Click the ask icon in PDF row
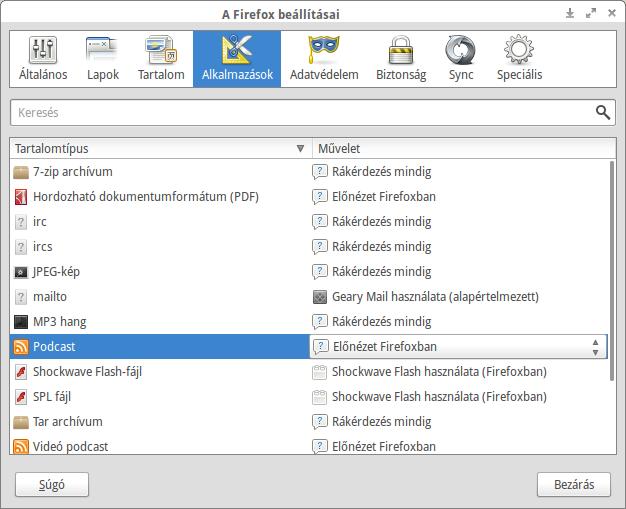Viewport: 626px width, 509px height. (320, 197)
